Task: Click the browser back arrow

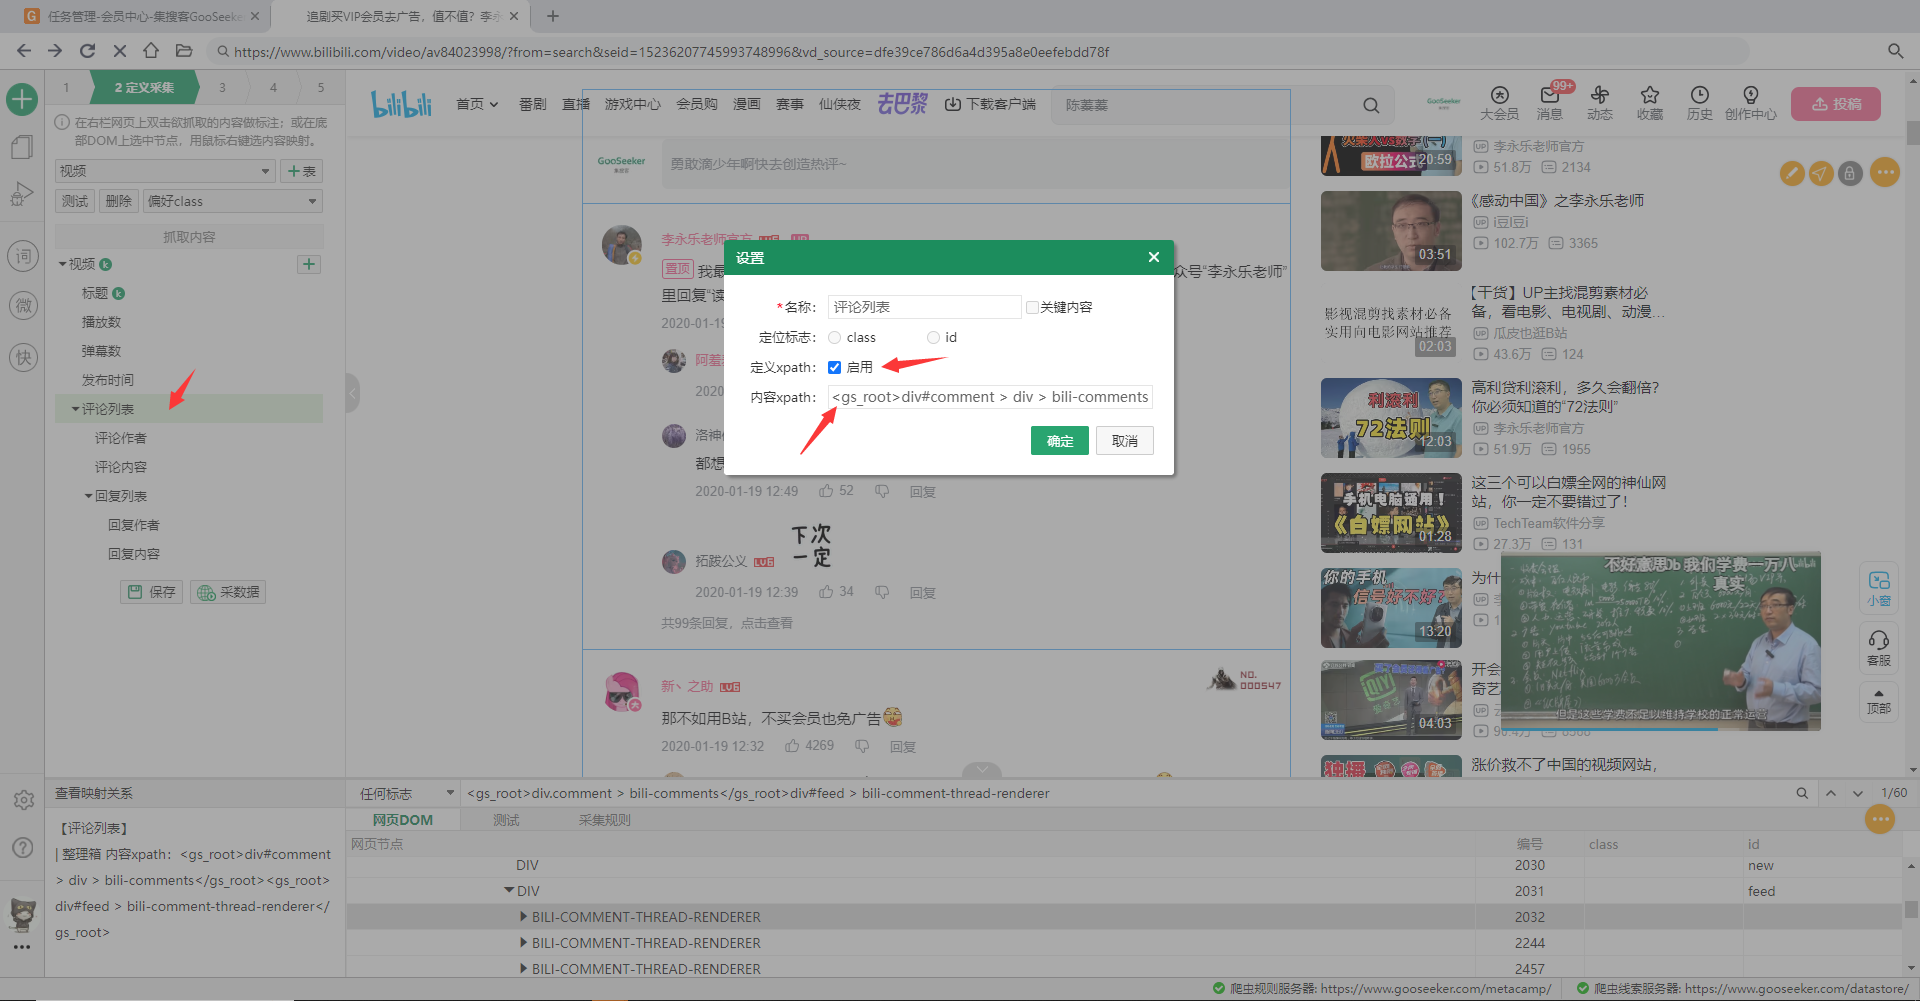Action: click(x=24, y=50)
